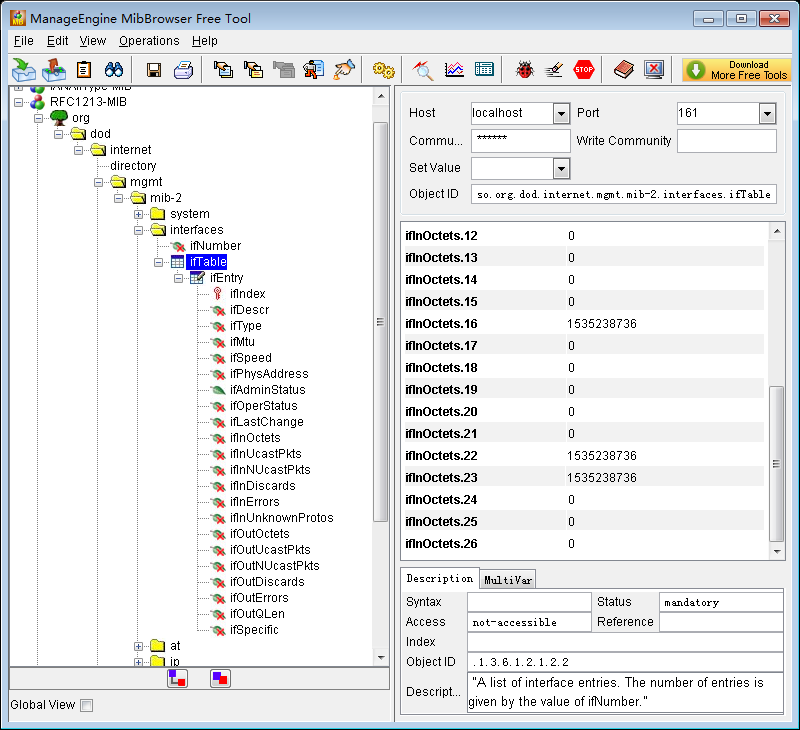800x730 pixels.
Task: Select the directory node in the tree
Action: (133, 166)
